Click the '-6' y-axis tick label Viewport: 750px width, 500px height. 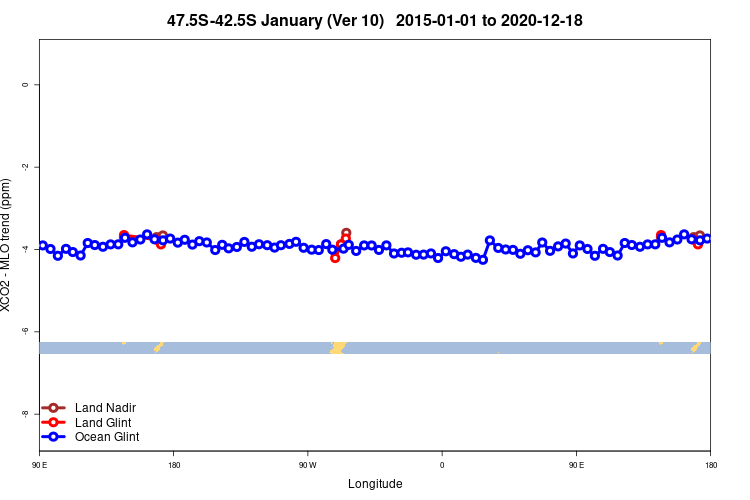click(24, 331)
